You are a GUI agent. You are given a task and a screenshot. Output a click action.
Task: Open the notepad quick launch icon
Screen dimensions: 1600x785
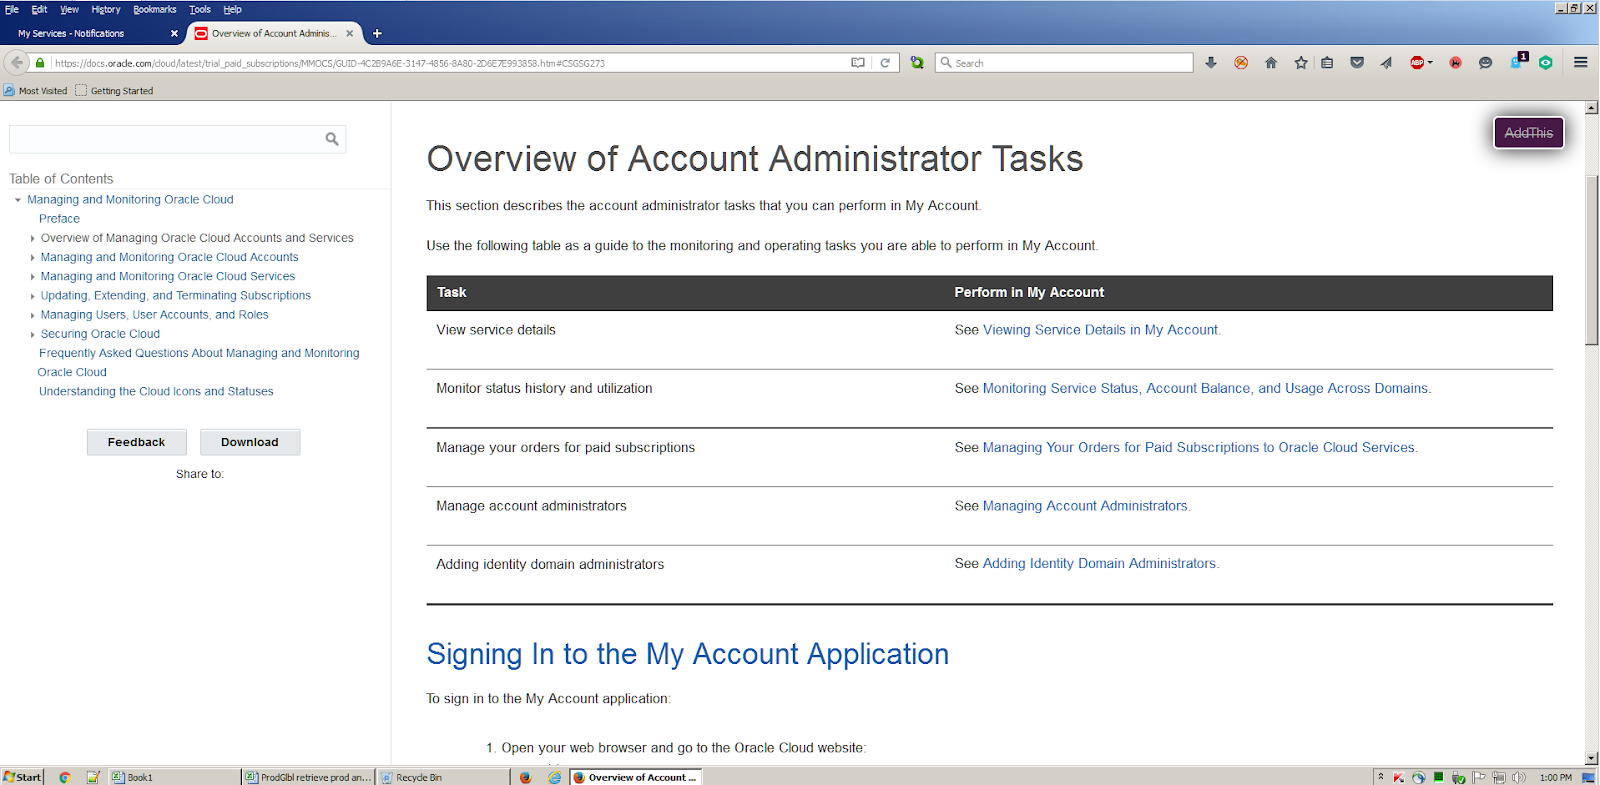(93, 777)
